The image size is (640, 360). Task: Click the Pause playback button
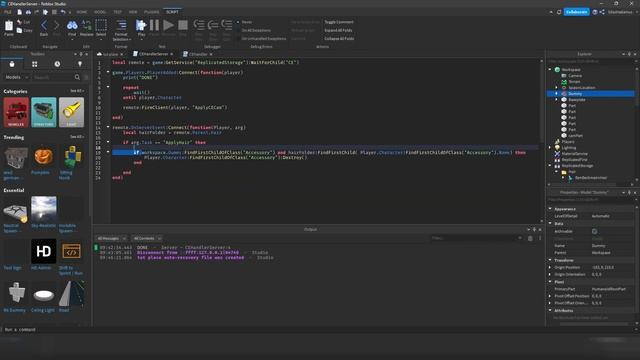(154, 25)
